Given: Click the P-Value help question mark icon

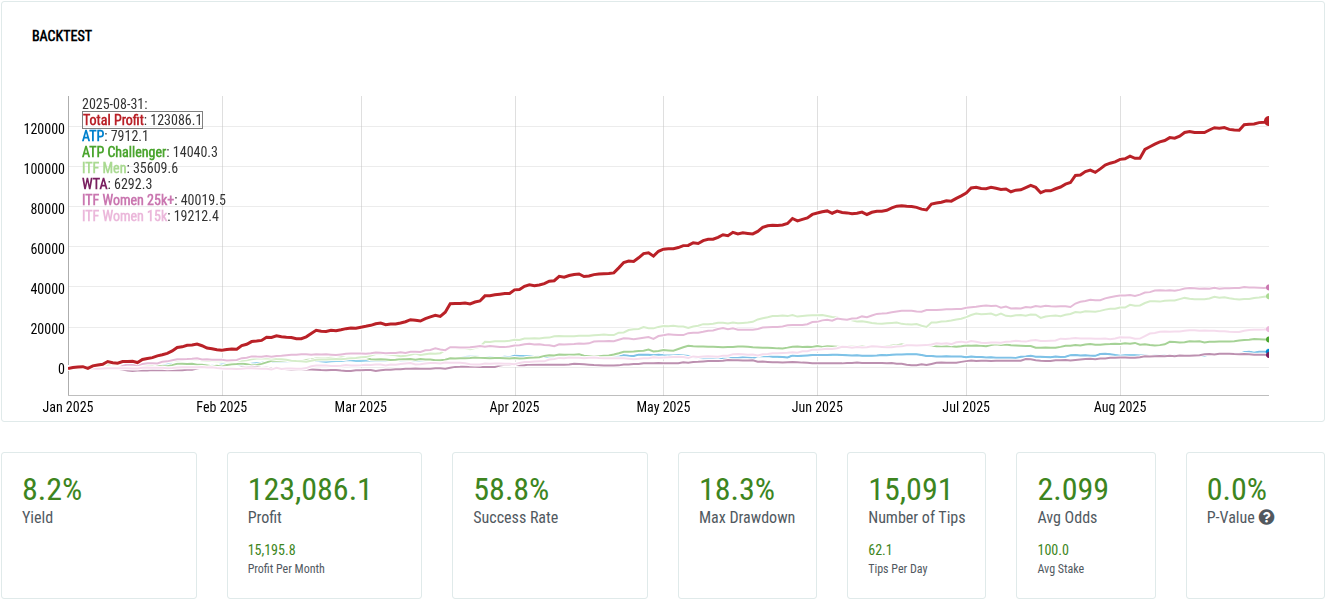Looking at the screenshot, I should pos(1266,518).
